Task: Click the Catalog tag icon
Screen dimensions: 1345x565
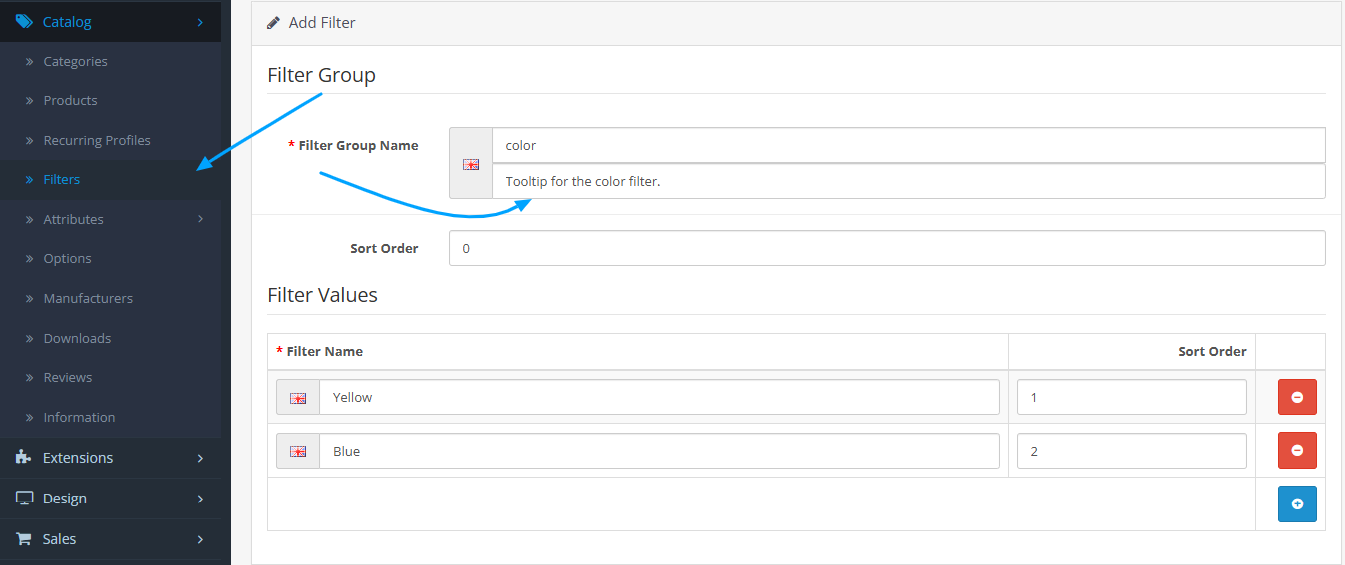Action: (24, 21)
